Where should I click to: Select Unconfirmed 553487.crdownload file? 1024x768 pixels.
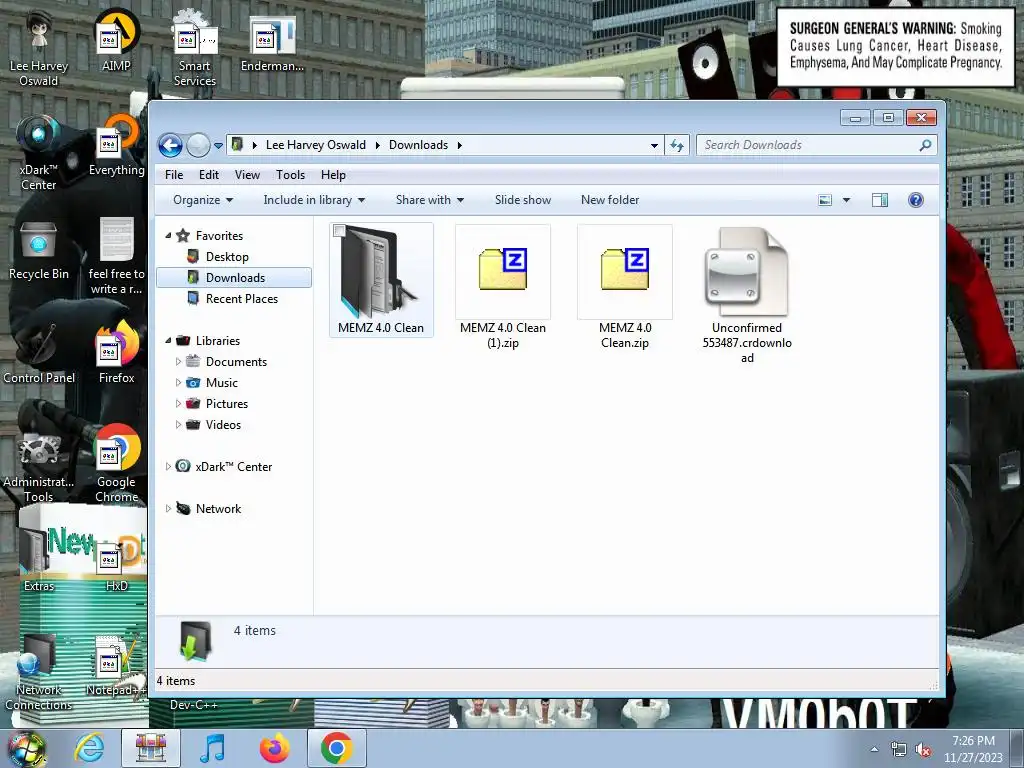747,295
